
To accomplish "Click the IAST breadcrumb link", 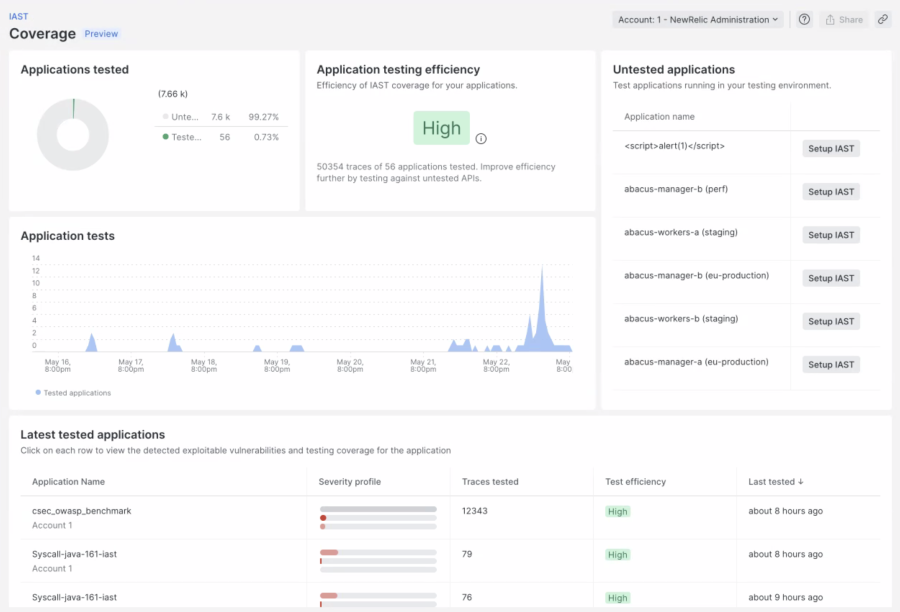I will pyautogui.click(x=18, y=16).
